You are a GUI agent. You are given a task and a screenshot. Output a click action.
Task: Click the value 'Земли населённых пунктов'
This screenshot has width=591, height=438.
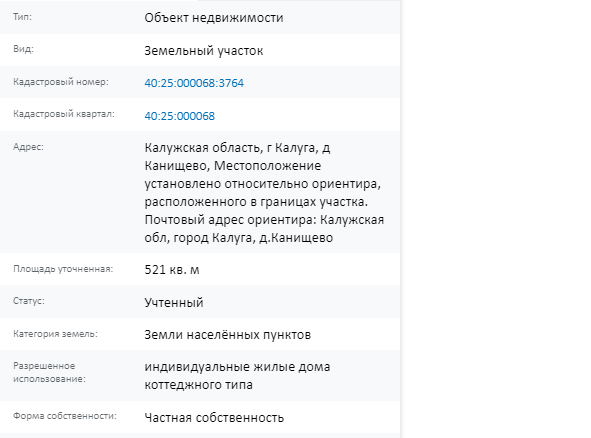tap(228, 335)
